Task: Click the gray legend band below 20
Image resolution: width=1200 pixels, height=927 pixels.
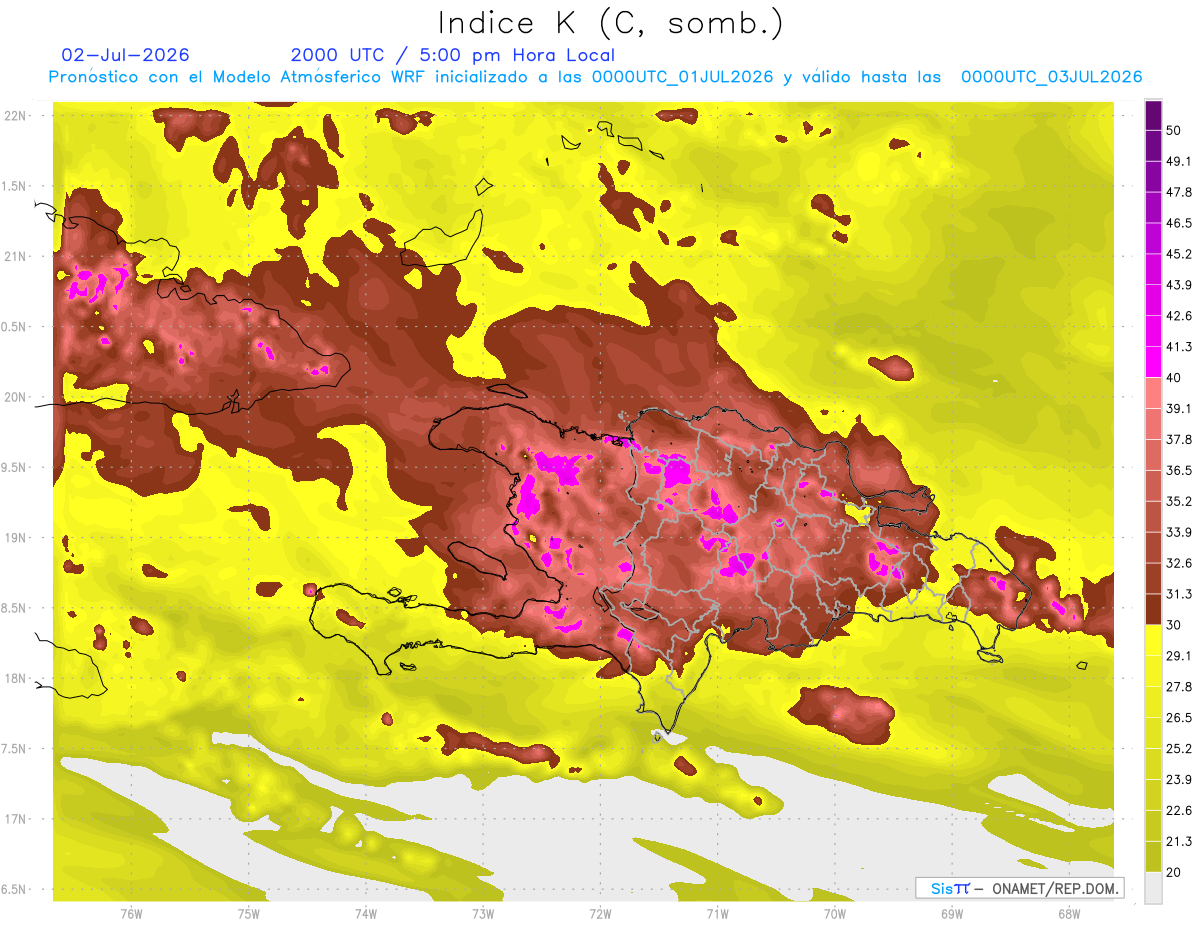Action: 1154,888
